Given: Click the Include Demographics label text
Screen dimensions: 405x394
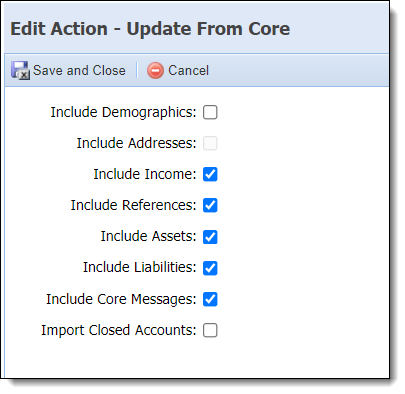Looking at the screenshot, I should [x=123, y=112].
